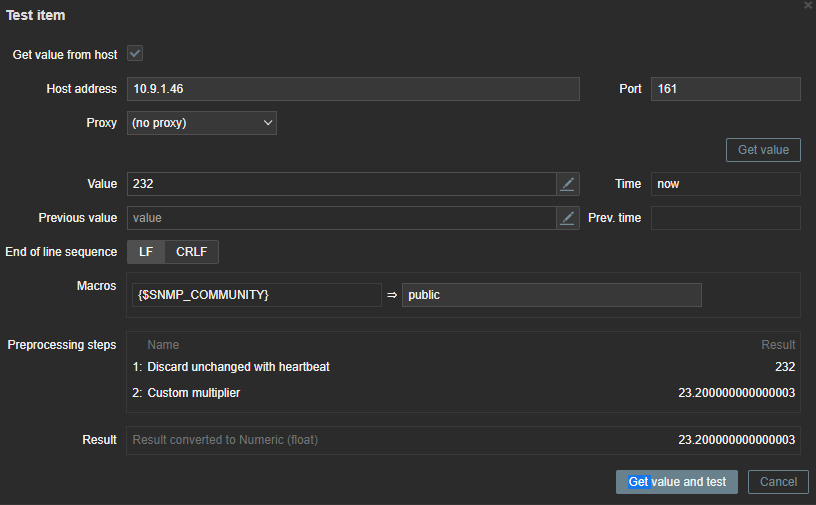This screenshot has height=505, width=816.
Task: Click Get value and test button
Action: (677, 482)
